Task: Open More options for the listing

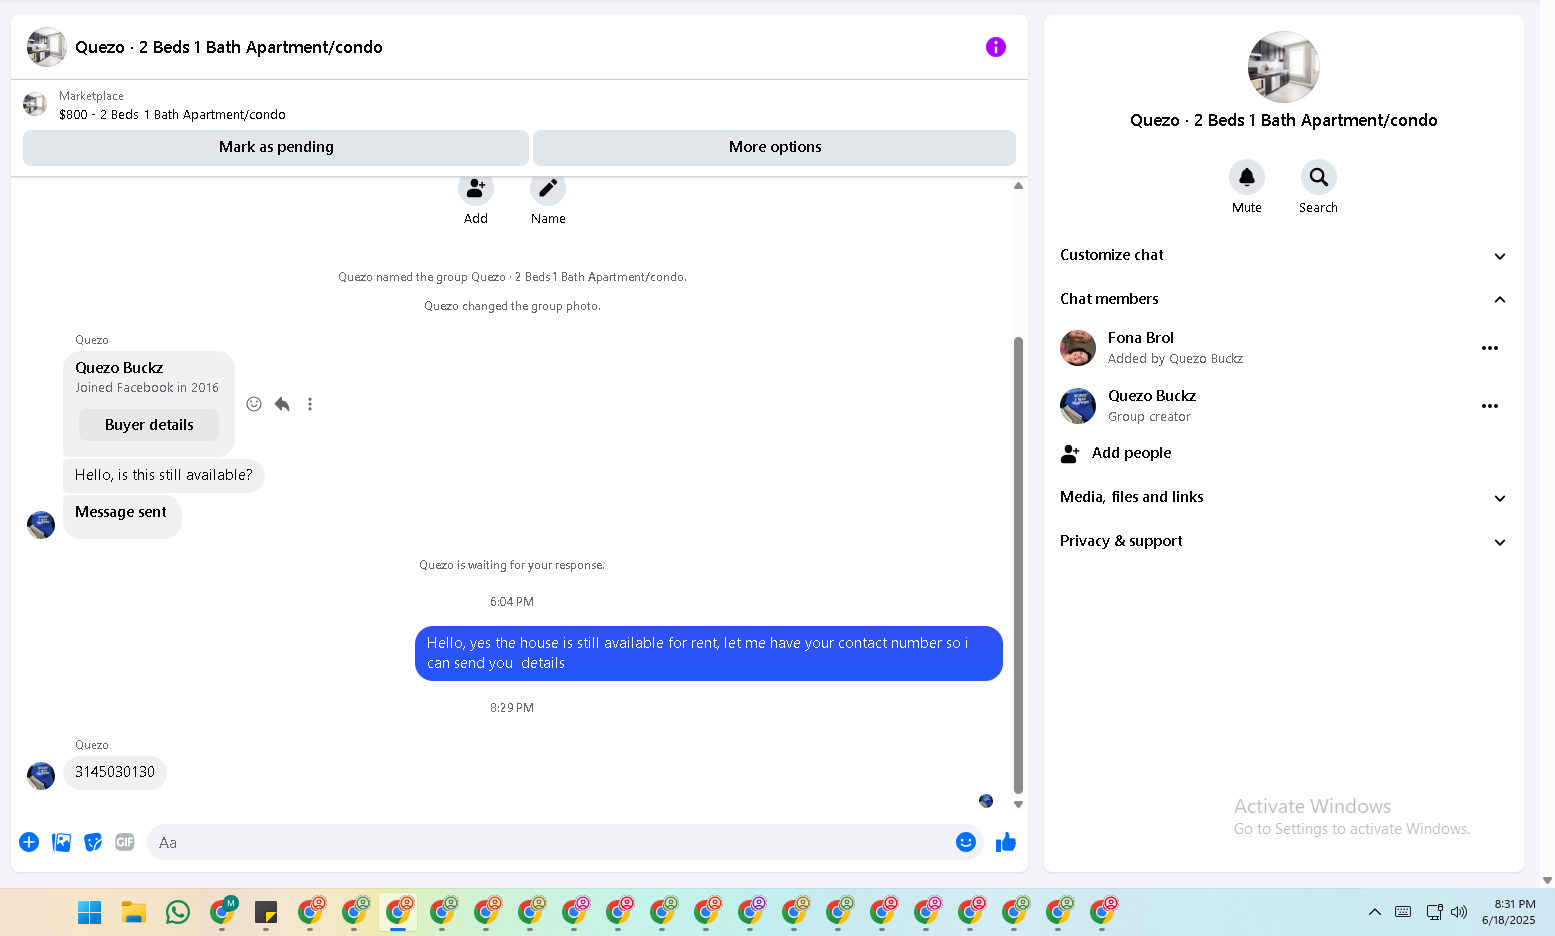Action: [x=775, y=147]
